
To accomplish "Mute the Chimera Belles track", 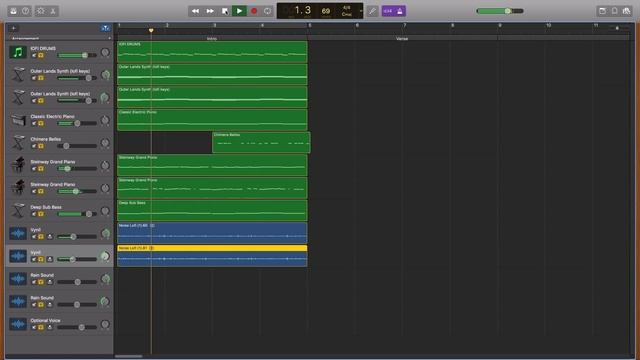I will 34,146.
